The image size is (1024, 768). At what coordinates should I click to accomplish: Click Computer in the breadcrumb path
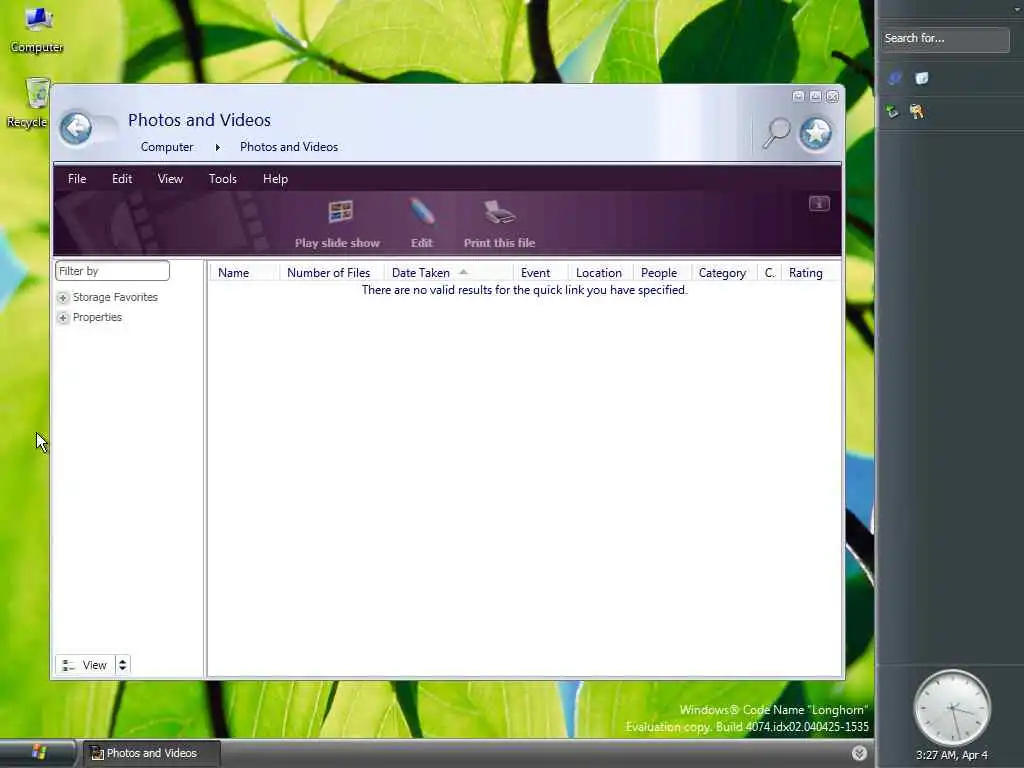[x=167, y=147]
